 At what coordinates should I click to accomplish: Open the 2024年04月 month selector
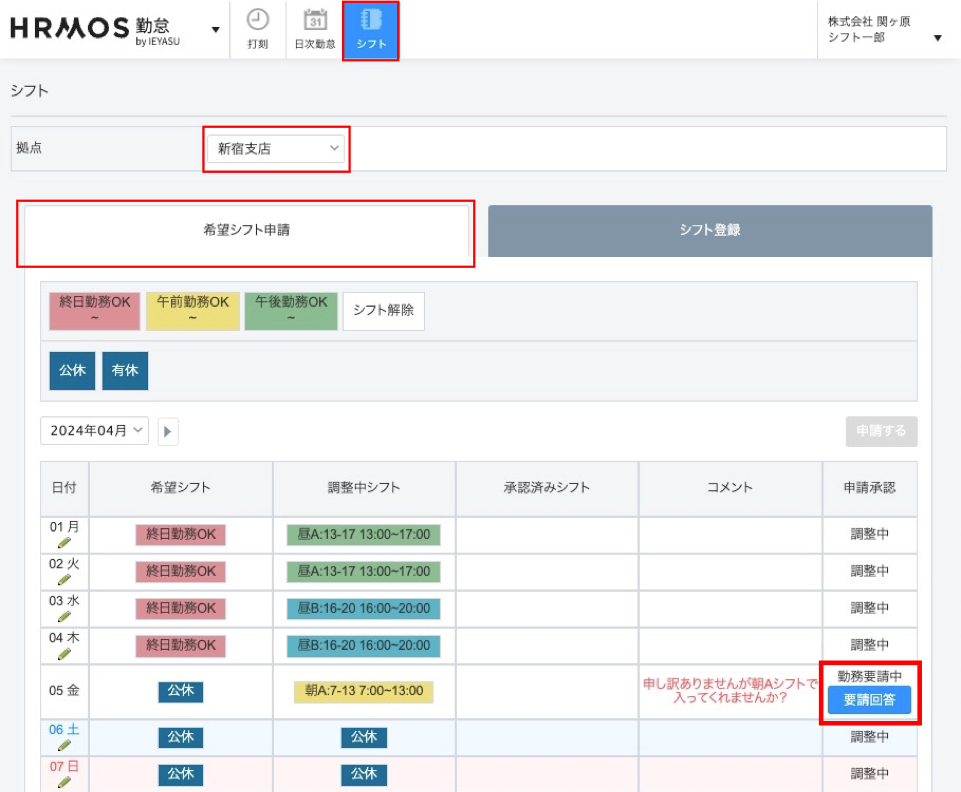tap(94, 431)
